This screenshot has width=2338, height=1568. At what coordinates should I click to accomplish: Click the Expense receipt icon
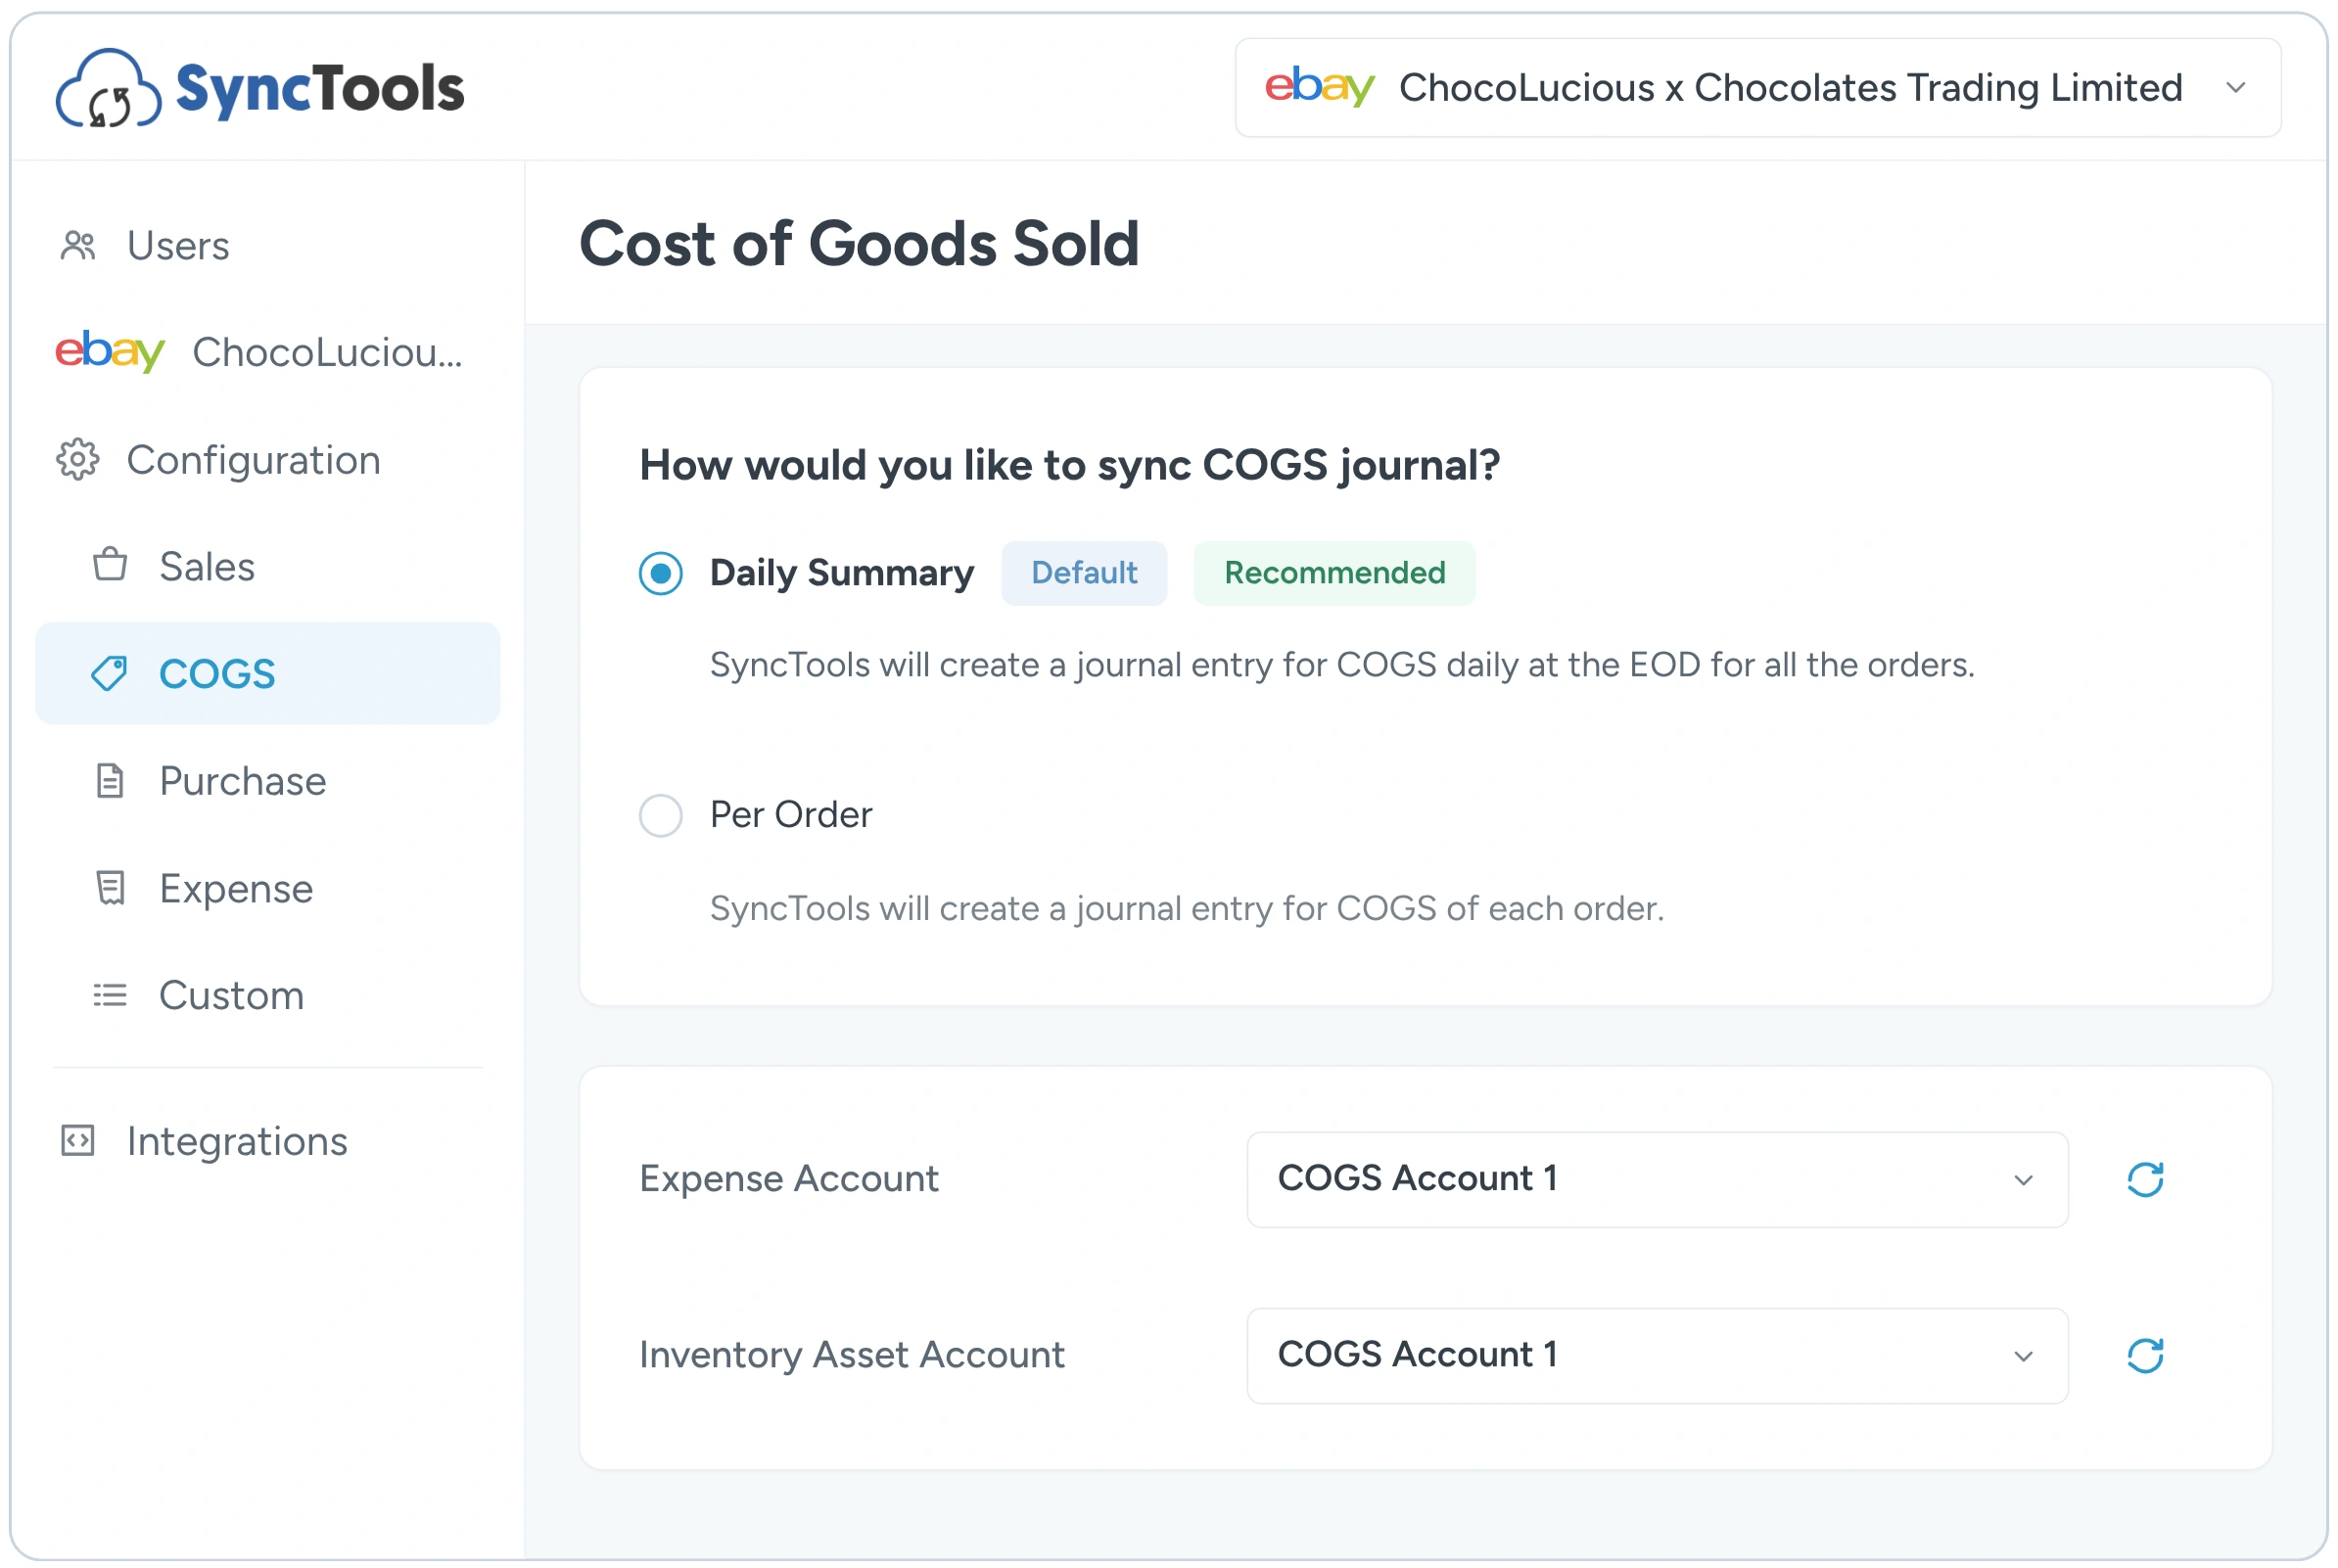click(x=110, y=888)
